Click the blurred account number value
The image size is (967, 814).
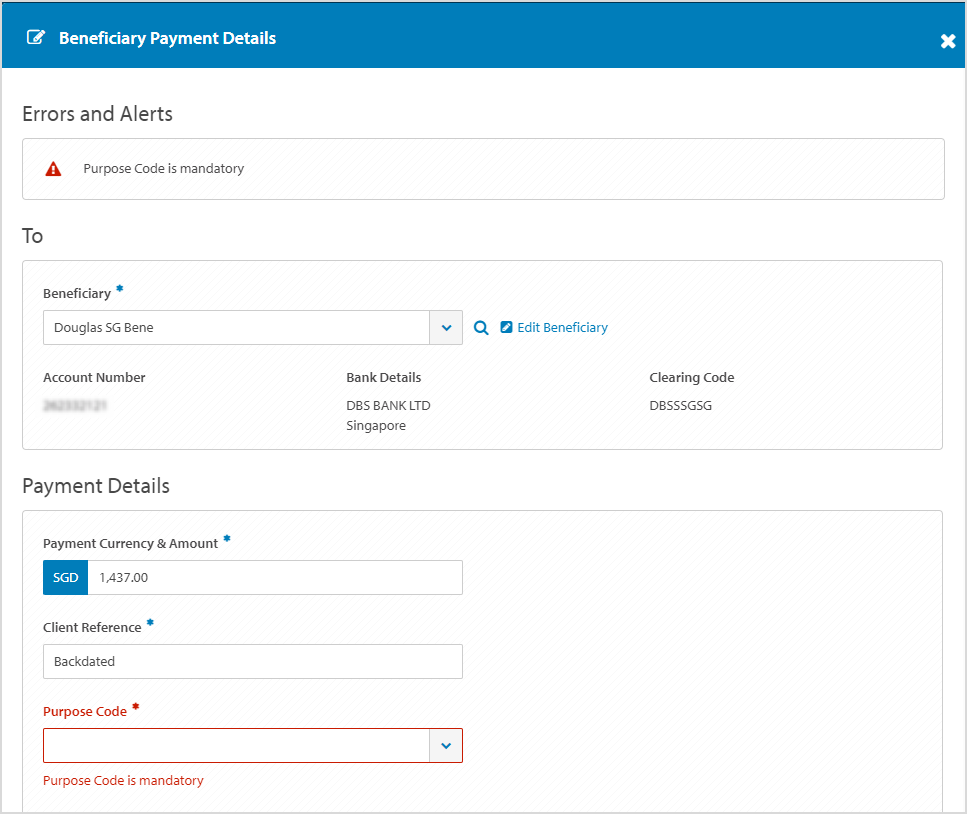[75, 406]
